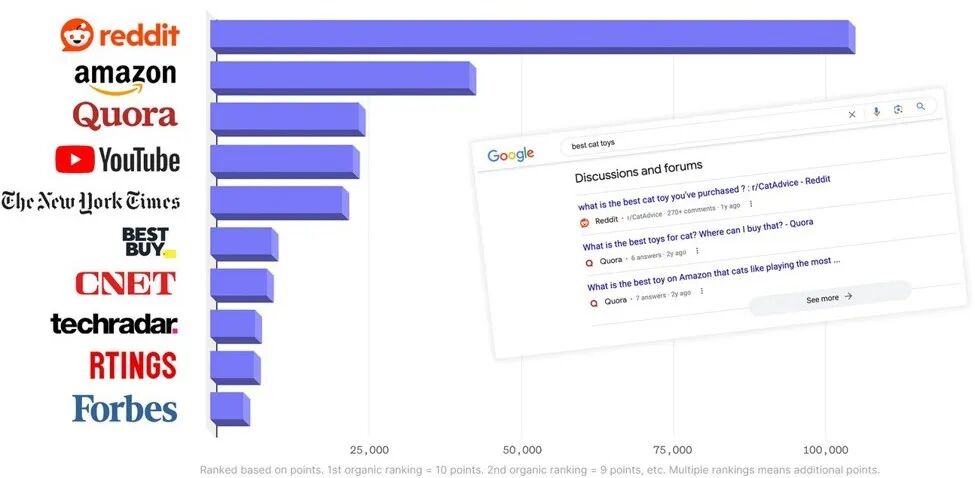Open three-dot menu beside the Reddit result
975x478 pixels.
click(751, 205)
